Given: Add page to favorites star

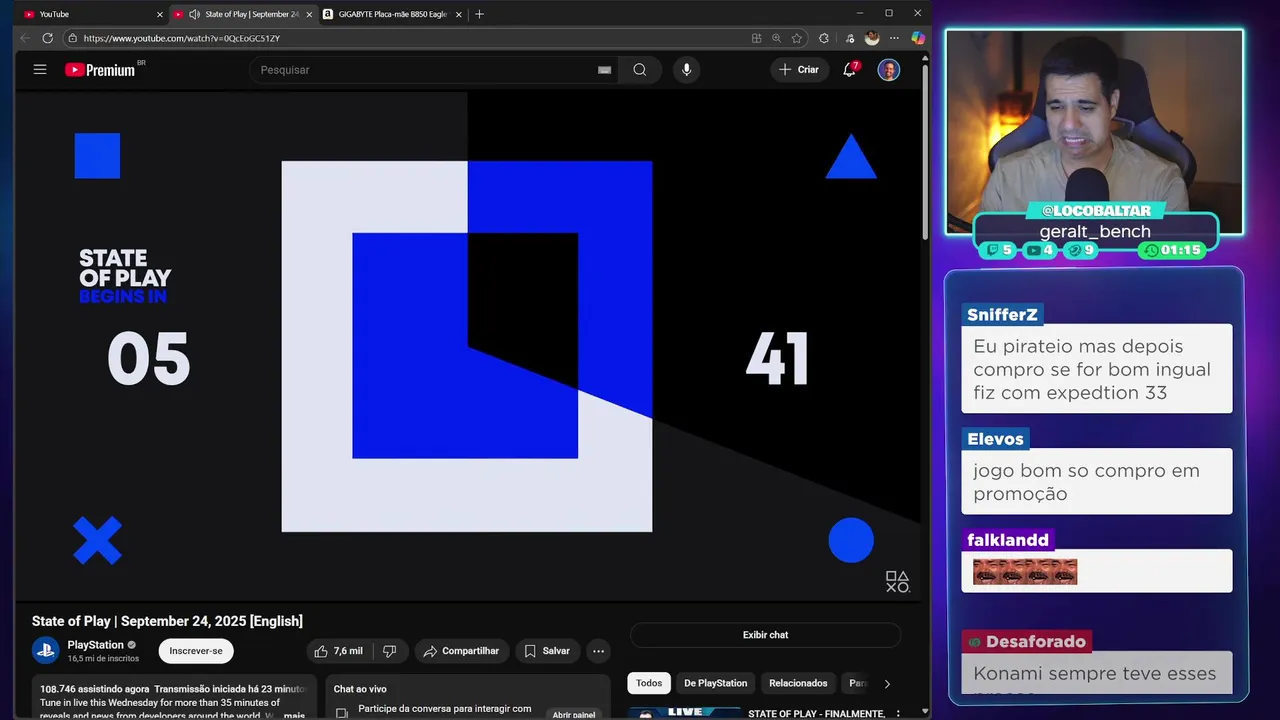Looking at the screenshot, I should [797, 38].
